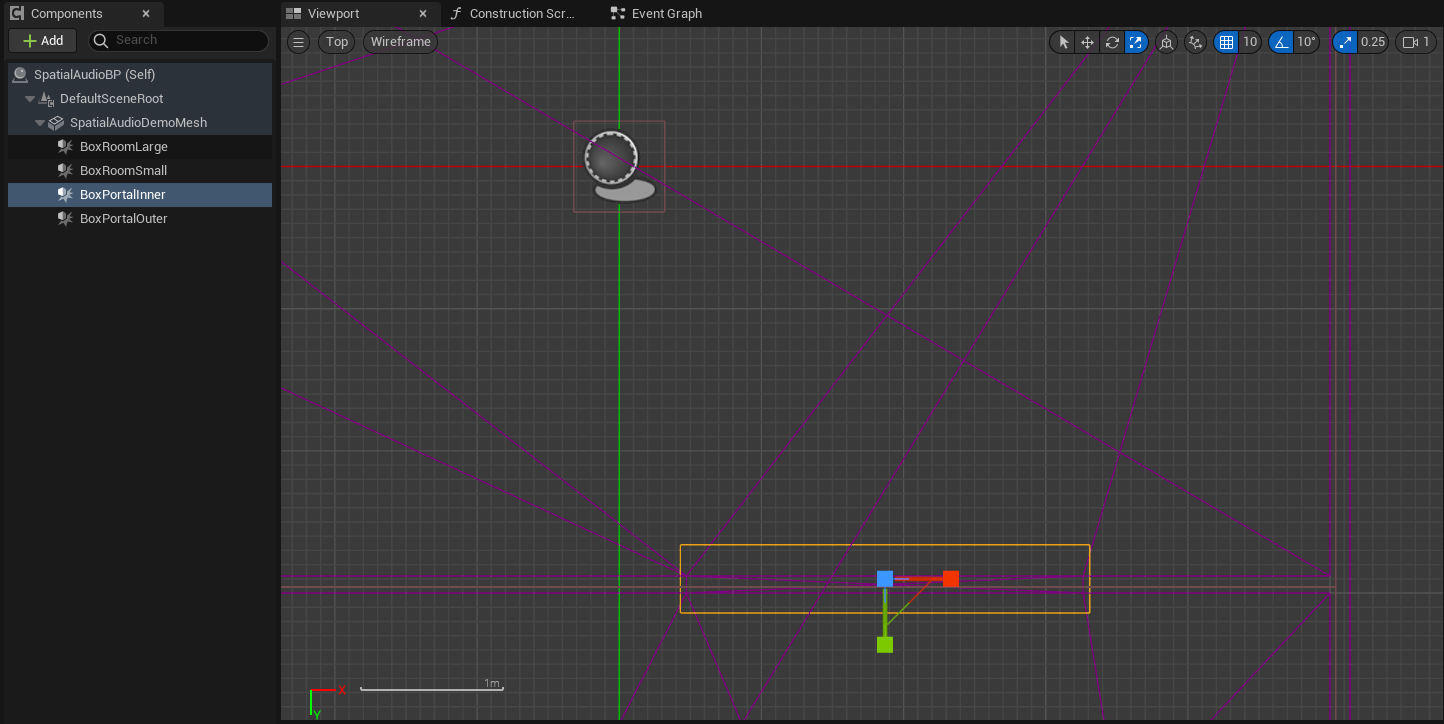Switch to the Event Graph tab

coord(666,14)
